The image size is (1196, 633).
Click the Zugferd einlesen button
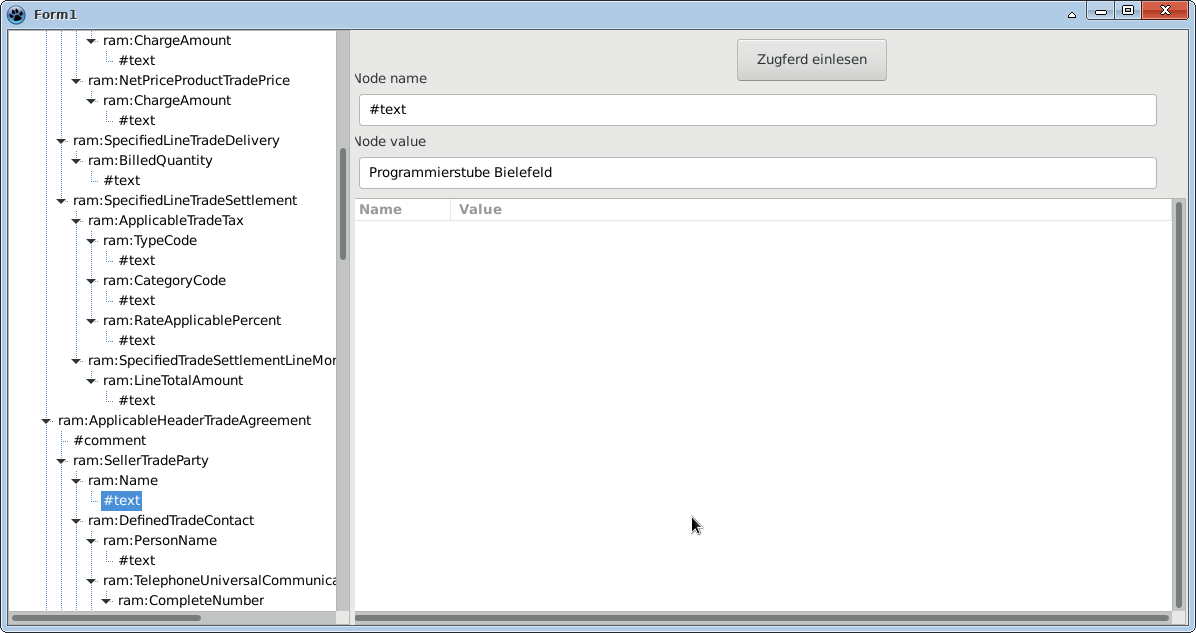(x=812, y=59)
